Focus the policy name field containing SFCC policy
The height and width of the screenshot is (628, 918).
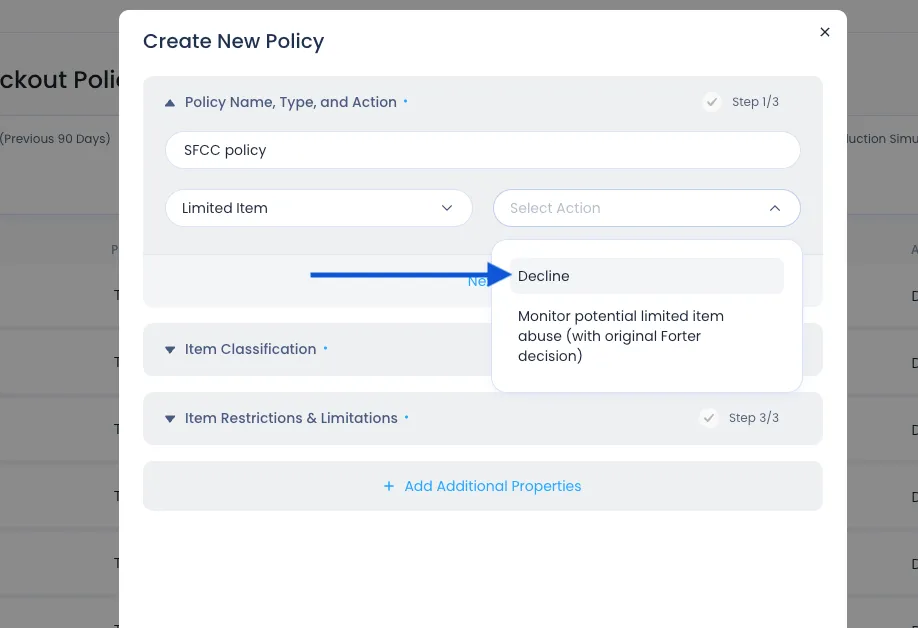482,150
